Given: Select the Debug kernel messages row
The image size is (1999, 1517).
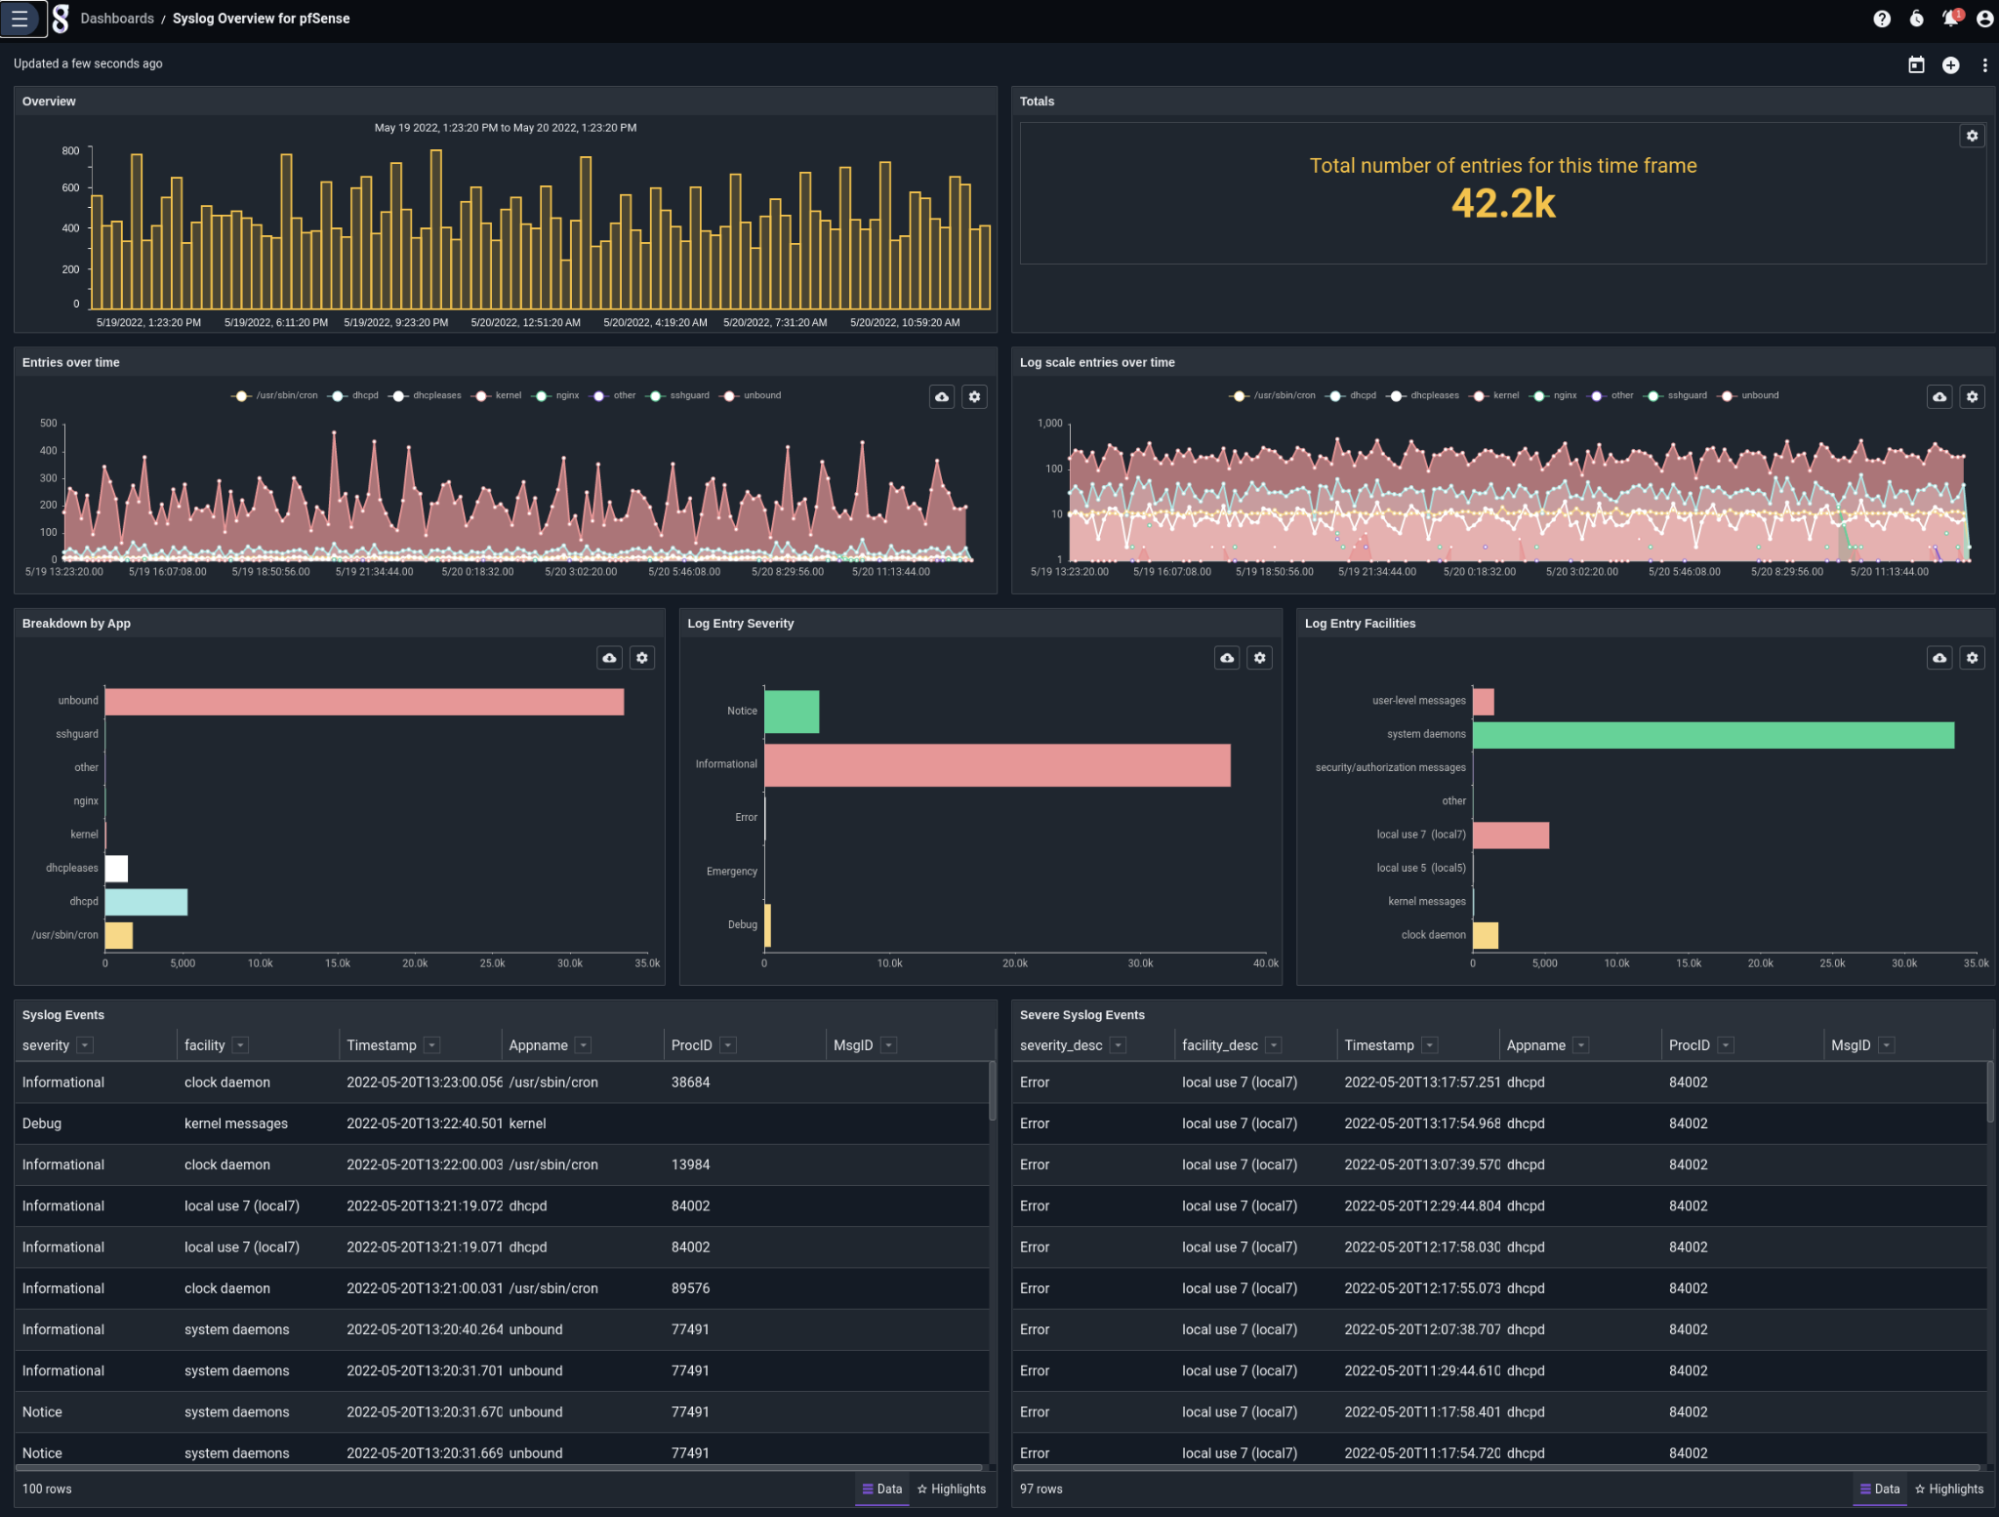Looking at the screenshot, I should click(x=502, y=1124).
